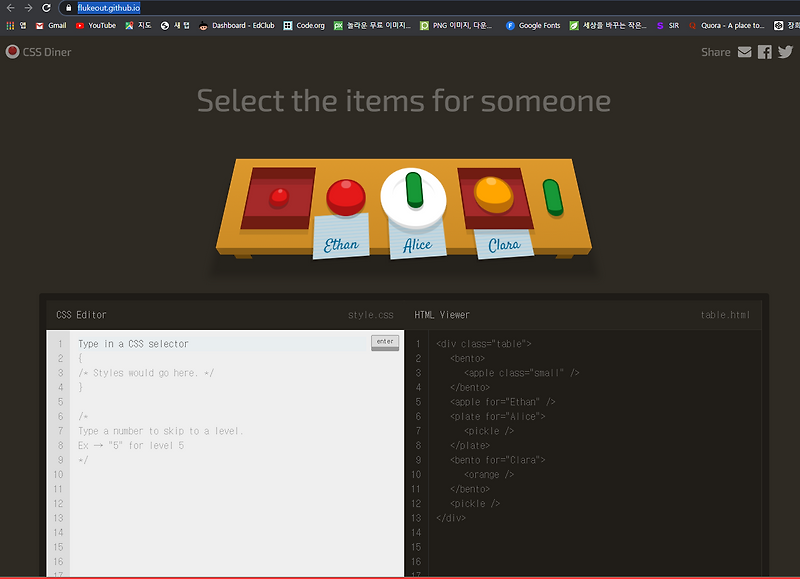Click the flukeout.github.io address bar
This screenshot has width=800, height=579.
click(x=110, y=7)
